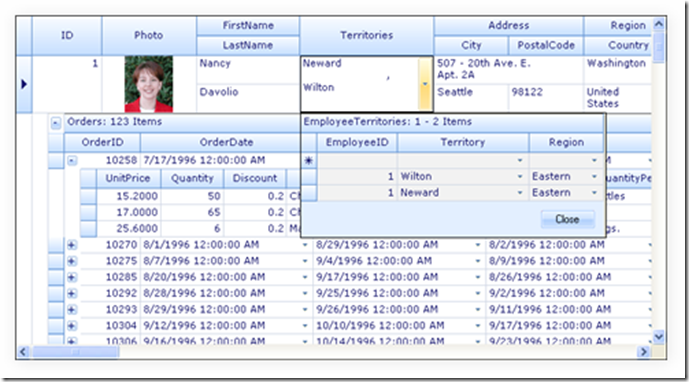Sort by LastName column header
689x382 pixels.
tap(248, 45)
